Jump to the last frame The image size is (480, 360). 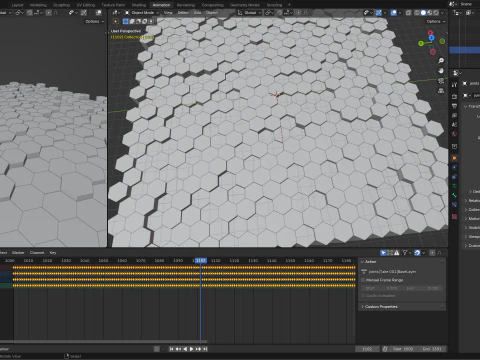[205, 349]
